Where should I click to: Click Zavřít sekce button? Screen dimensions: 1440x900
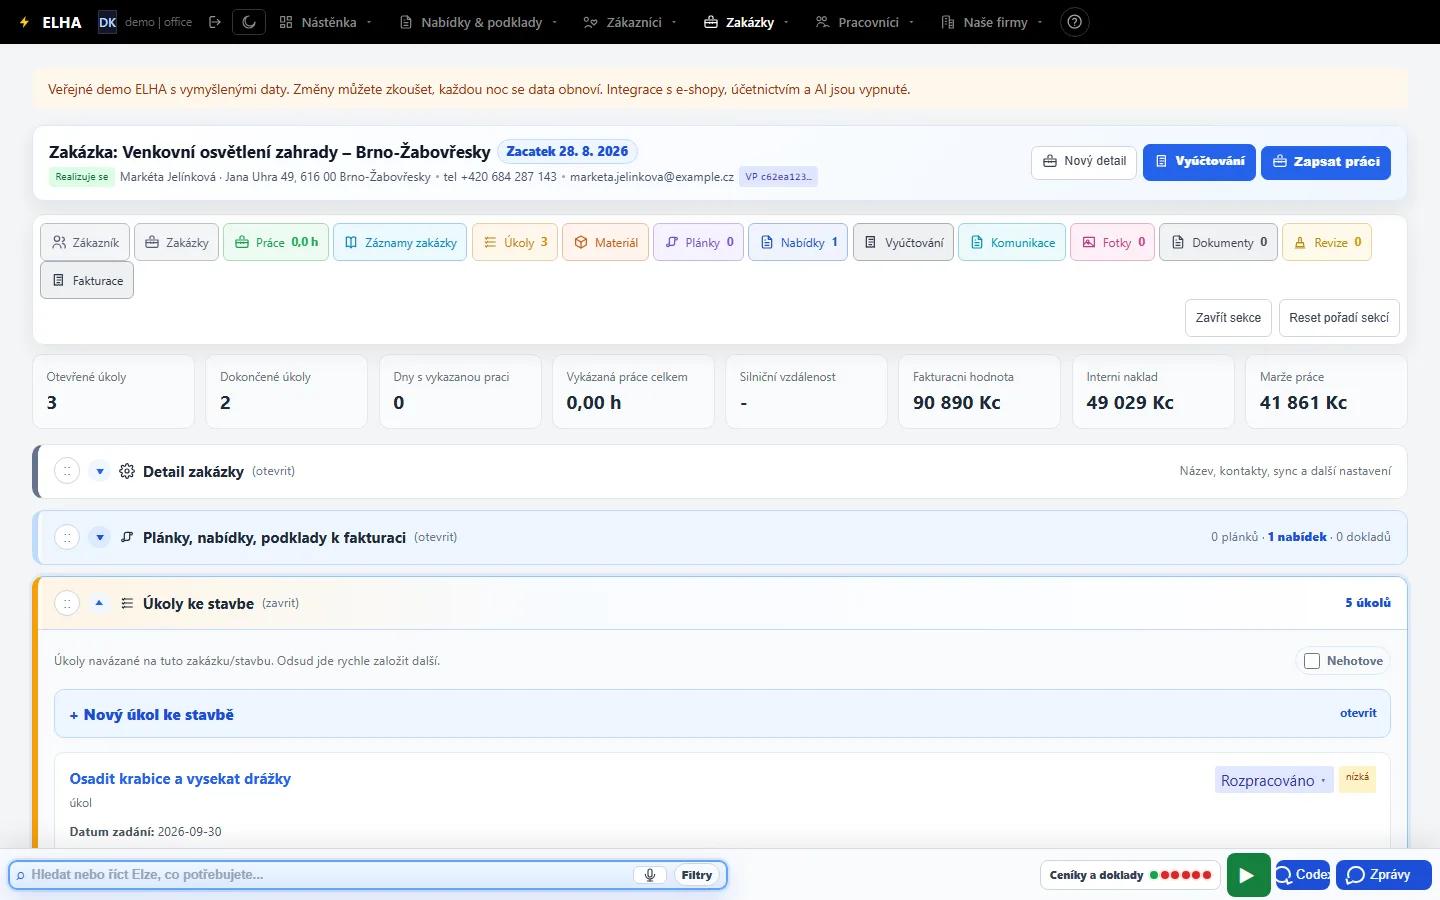coord(1228,318)
